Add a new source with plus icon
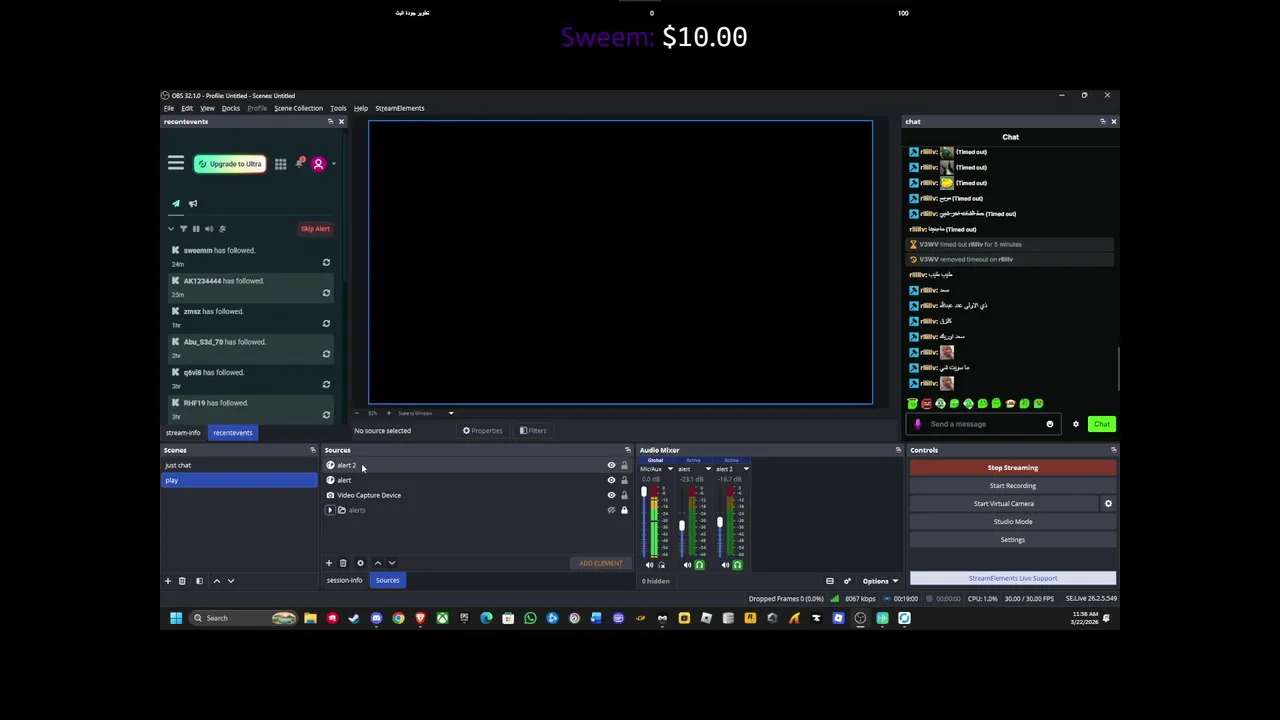Screen dimensions: 1280x720 point(328,563)
